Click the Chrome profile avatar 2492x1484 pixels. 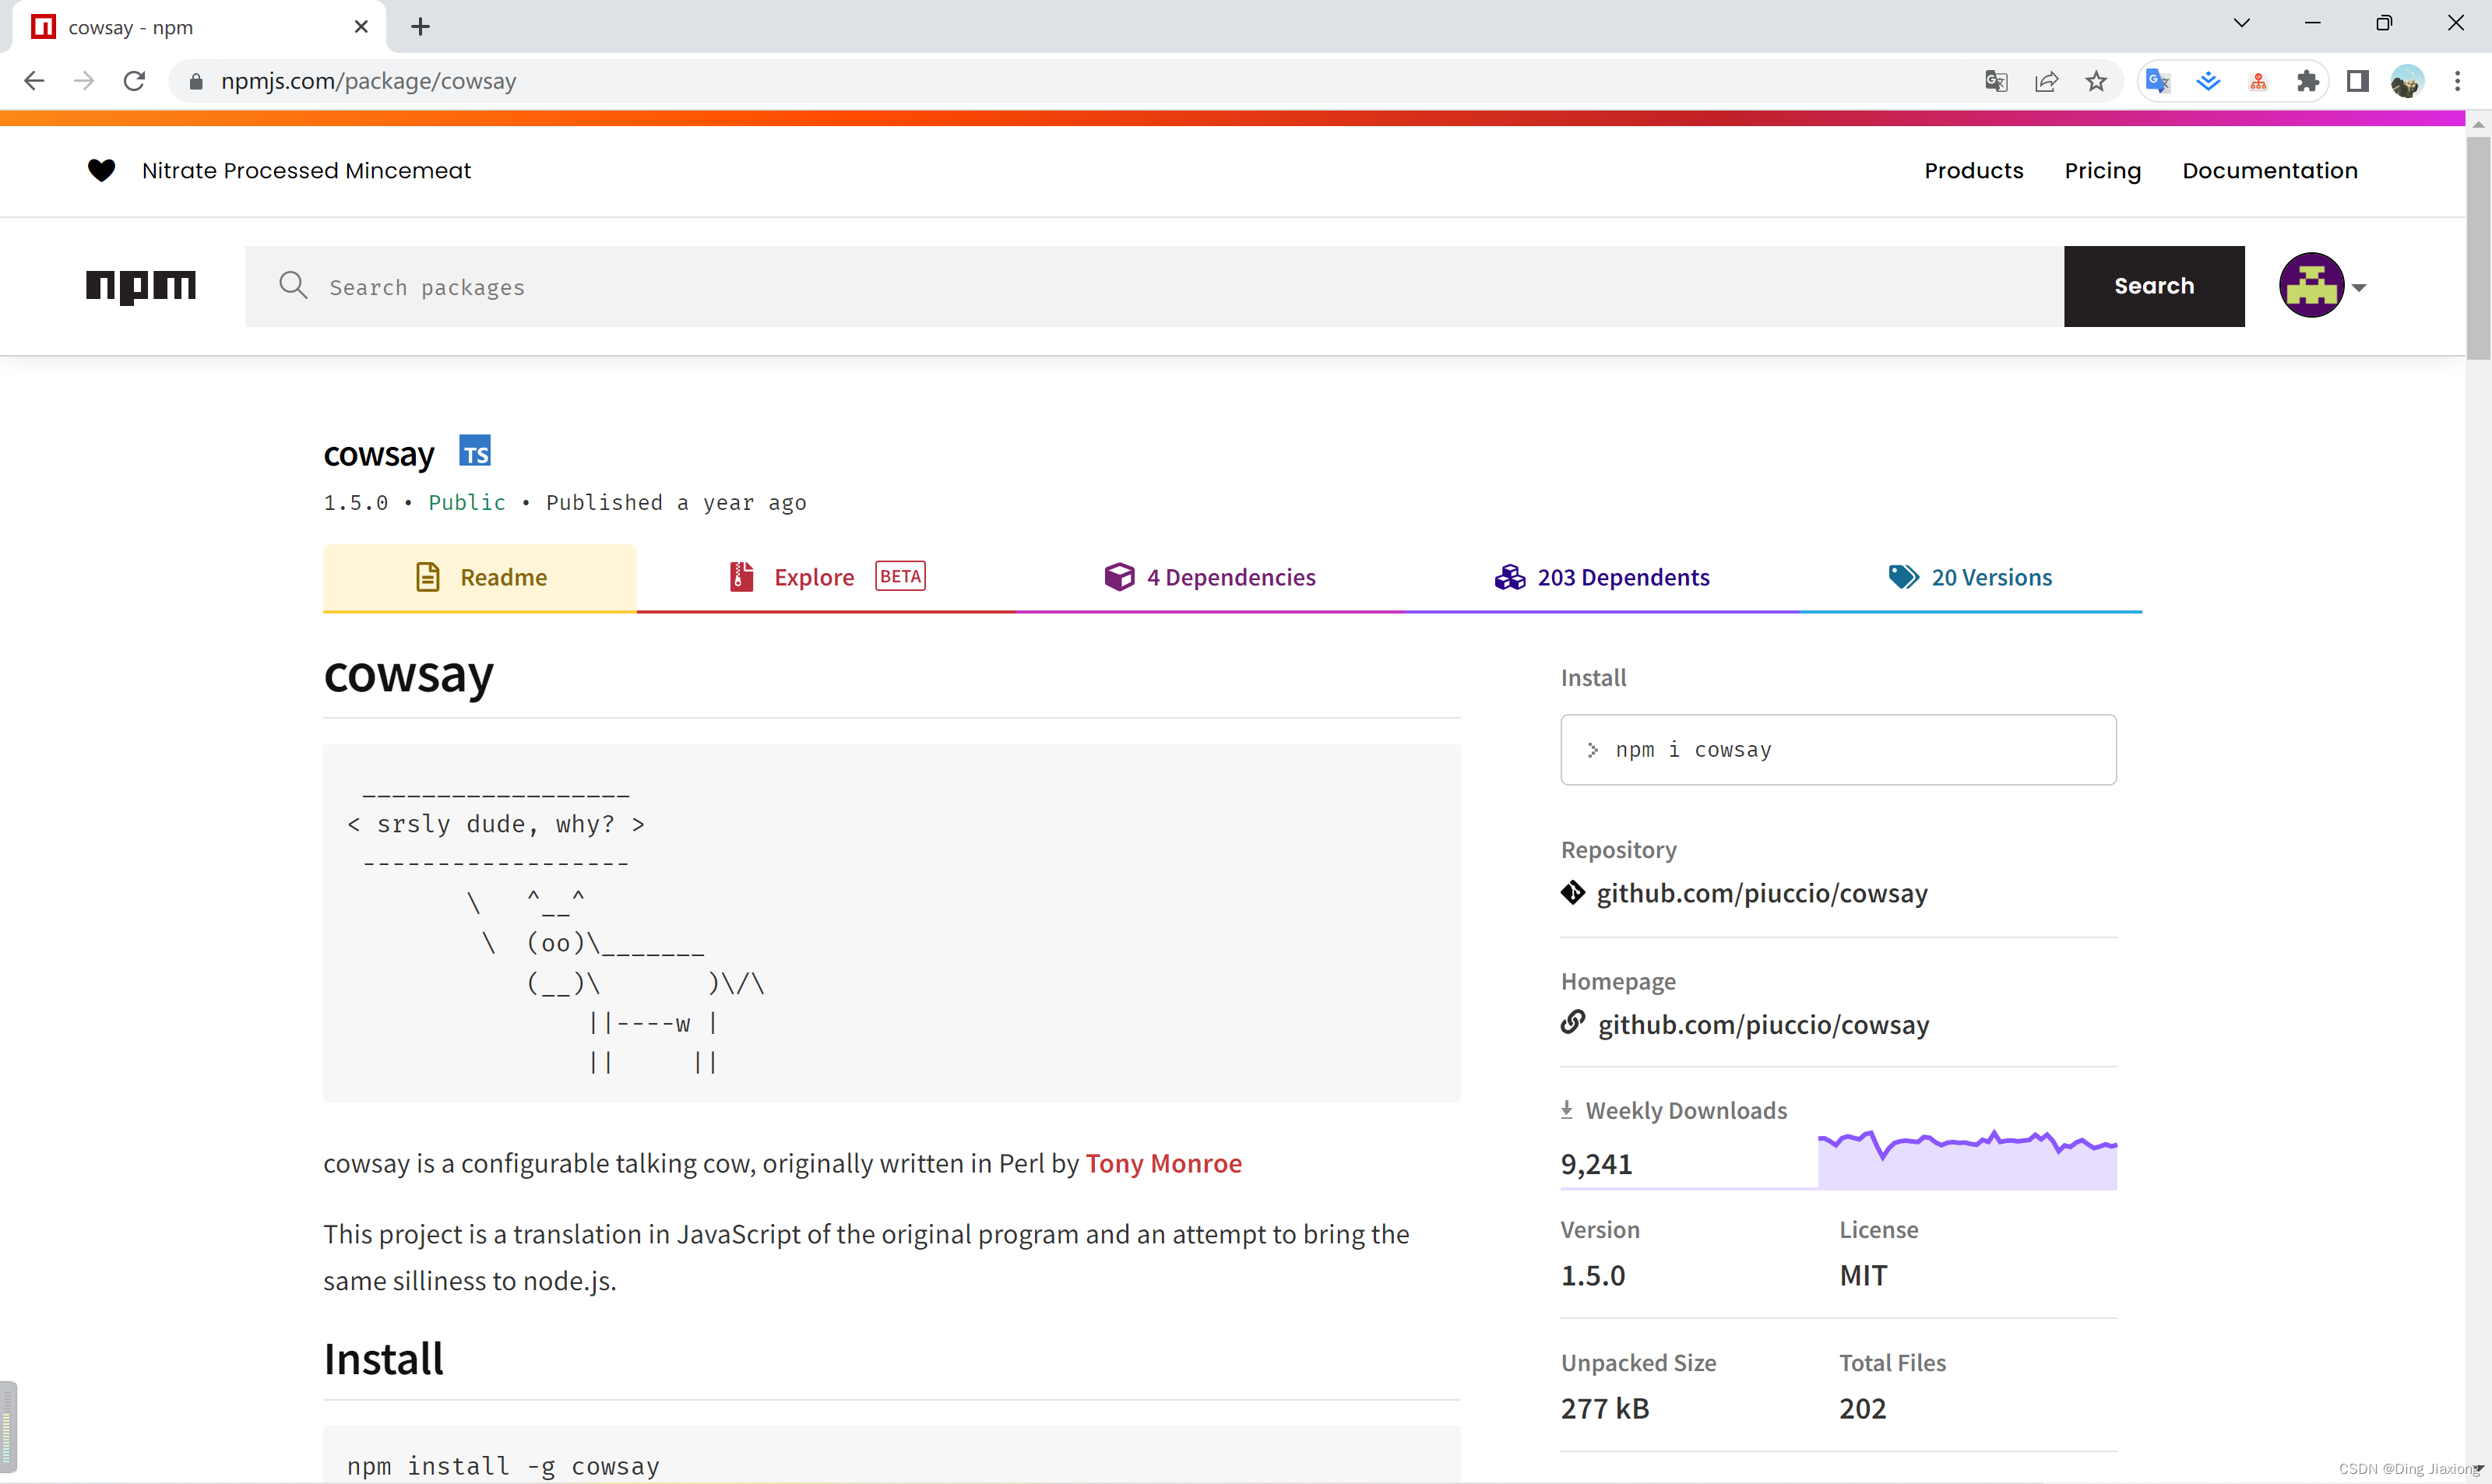click(2407, 81)
